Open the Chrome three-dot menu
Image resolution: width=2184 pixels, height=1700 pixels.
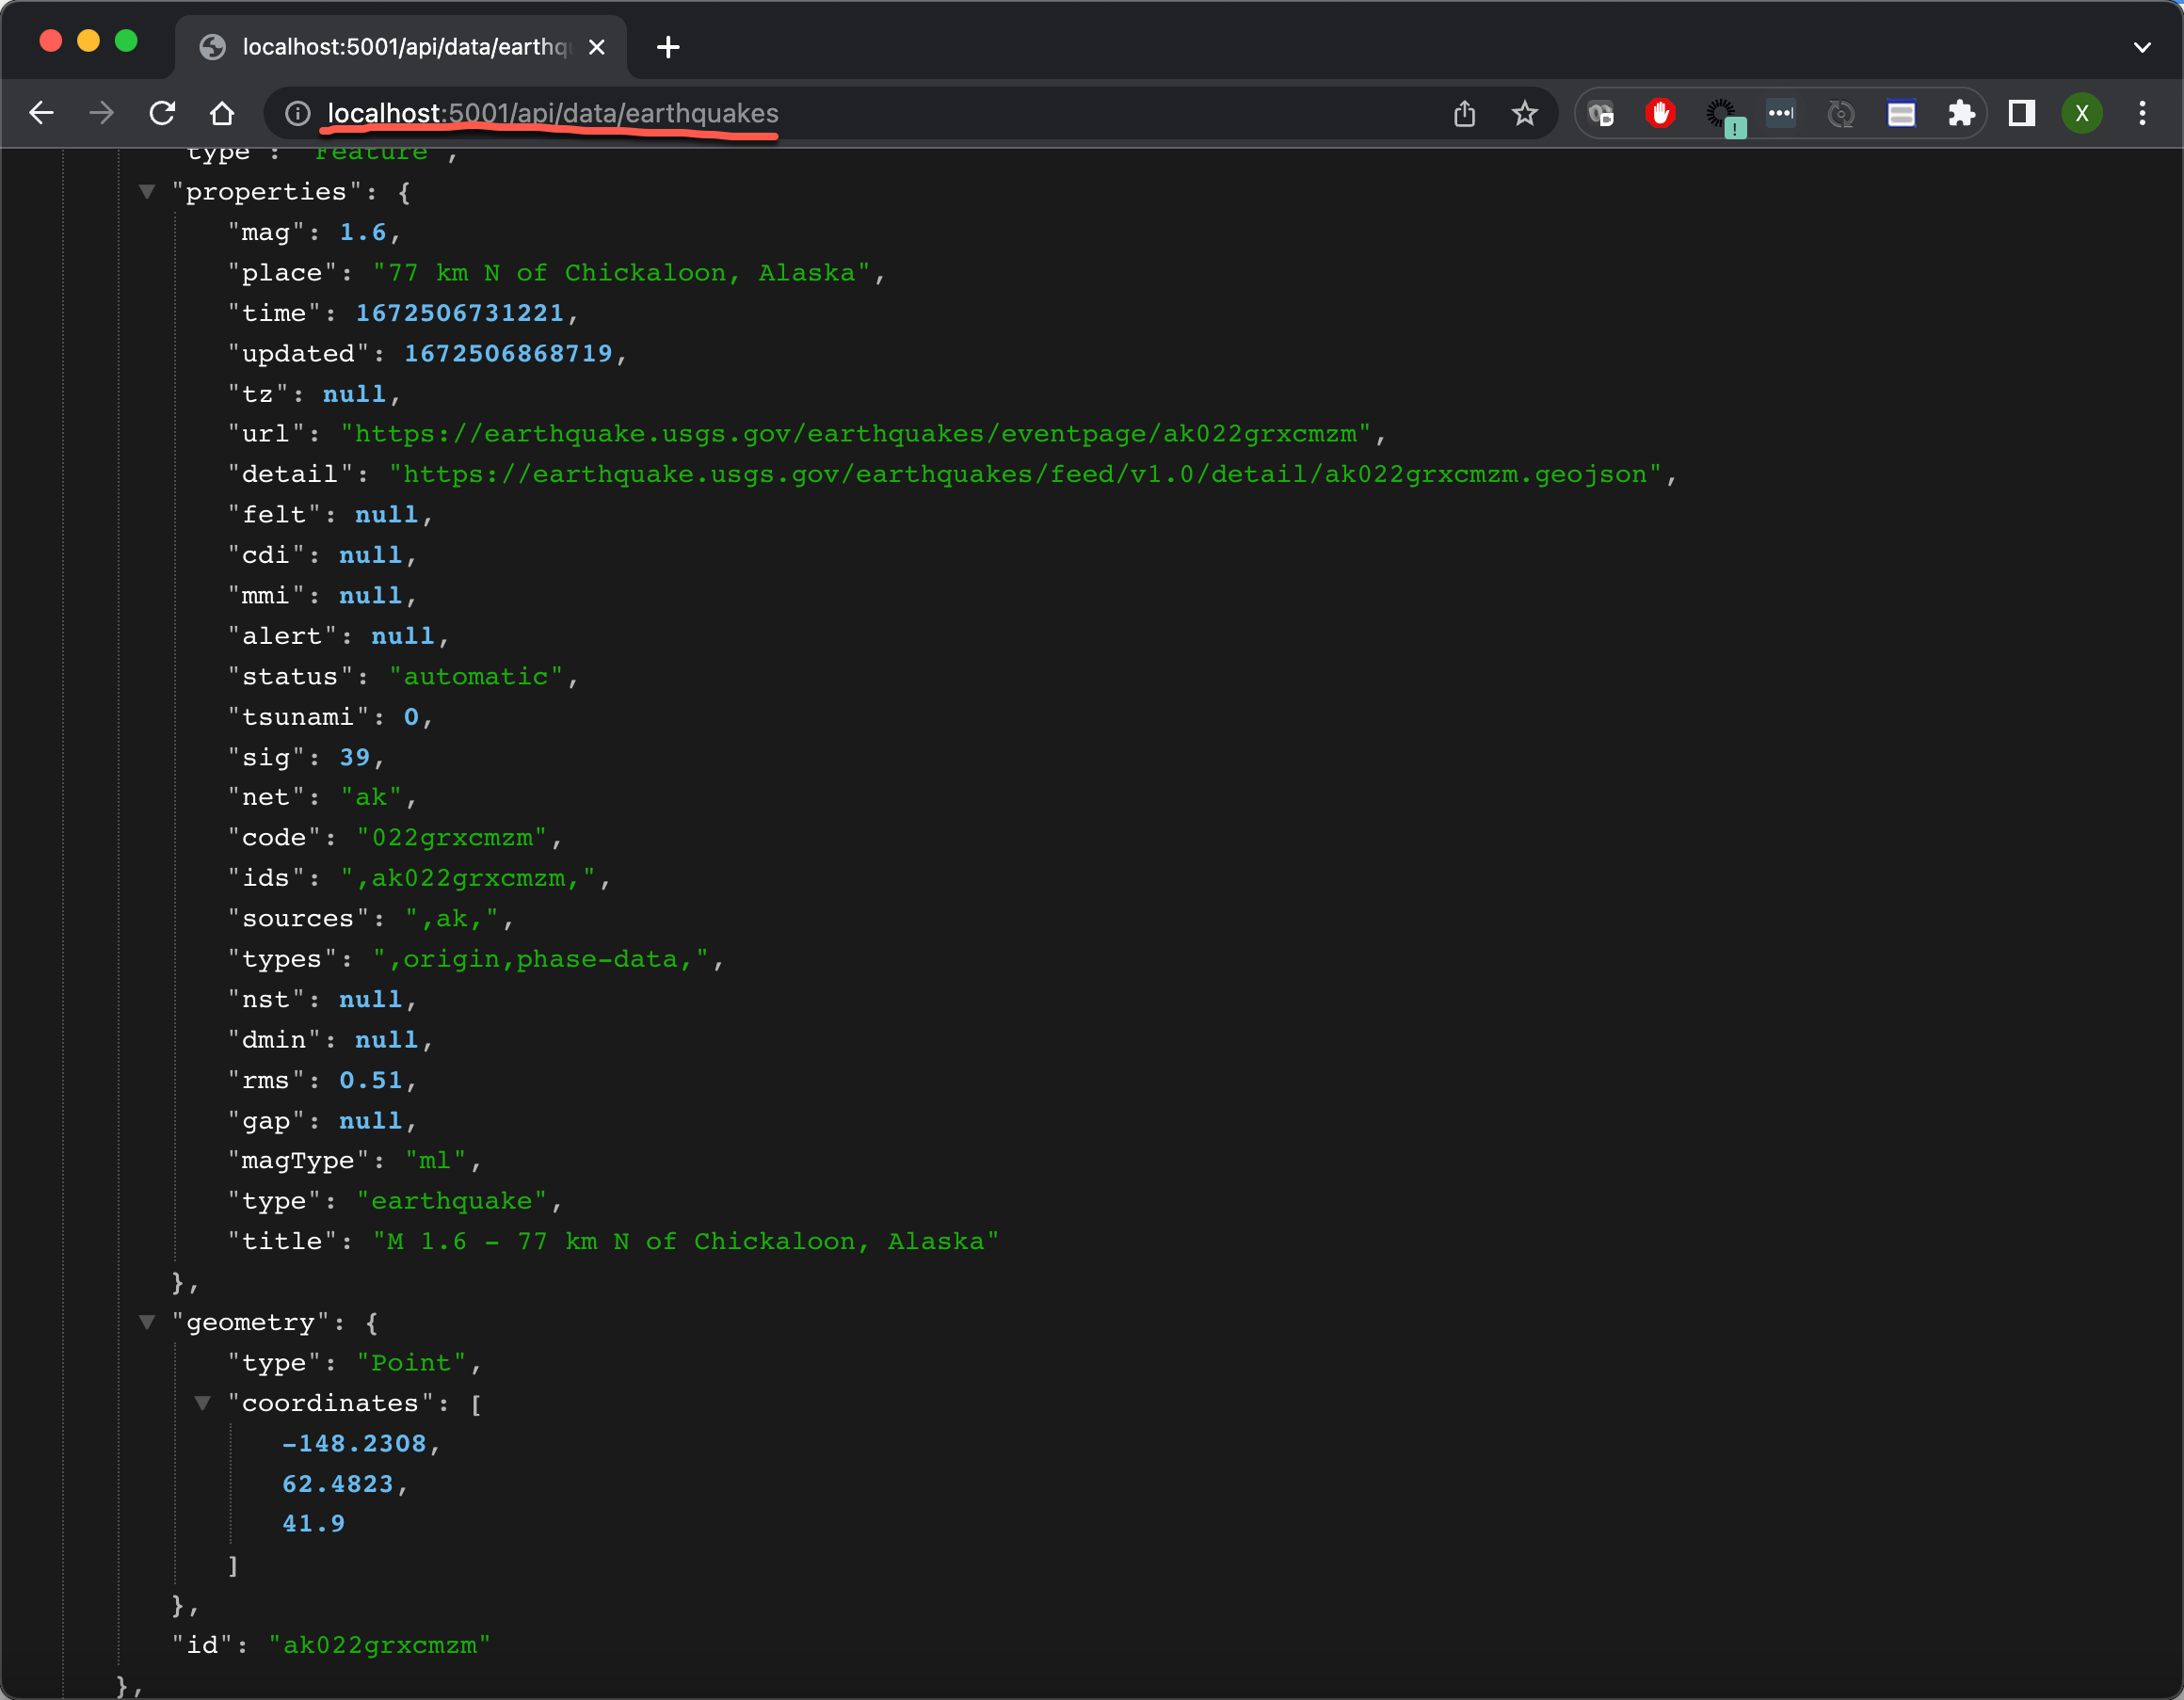[2142, 113]
